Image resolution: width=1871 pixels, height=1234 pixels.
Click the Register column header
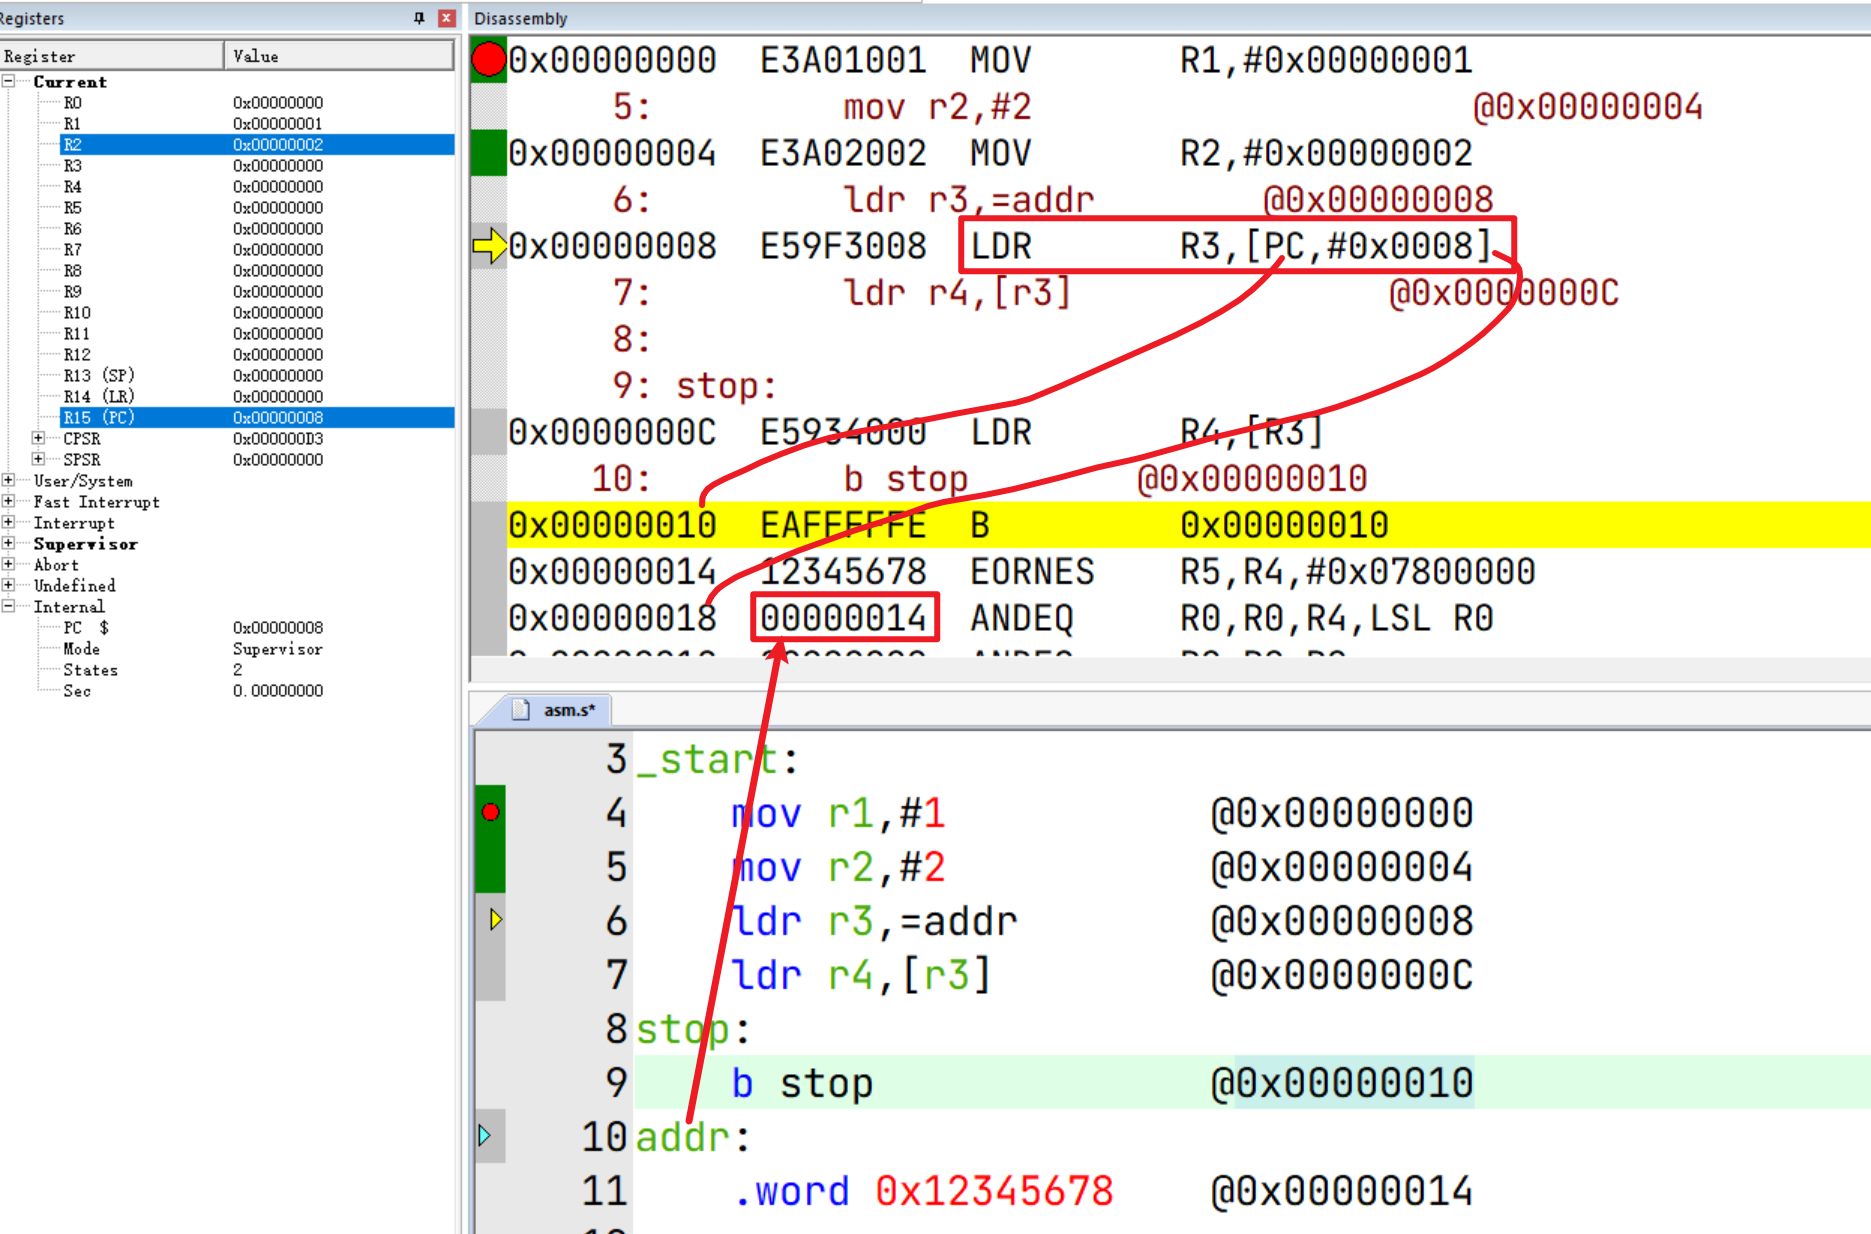click(111, 56)
